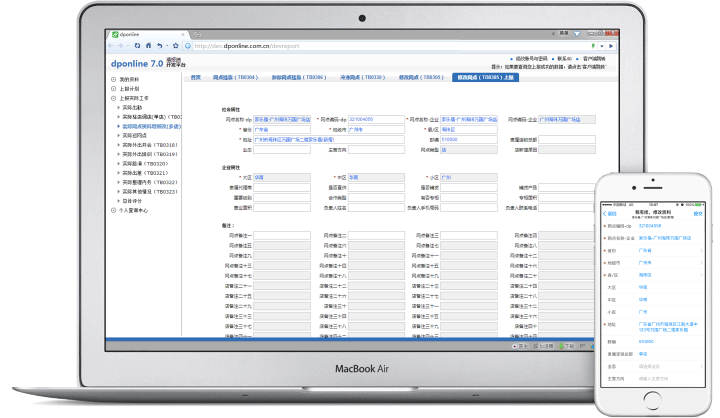
Task: Expand the bottom sidebar section circle icon
Action: (113, 210)
